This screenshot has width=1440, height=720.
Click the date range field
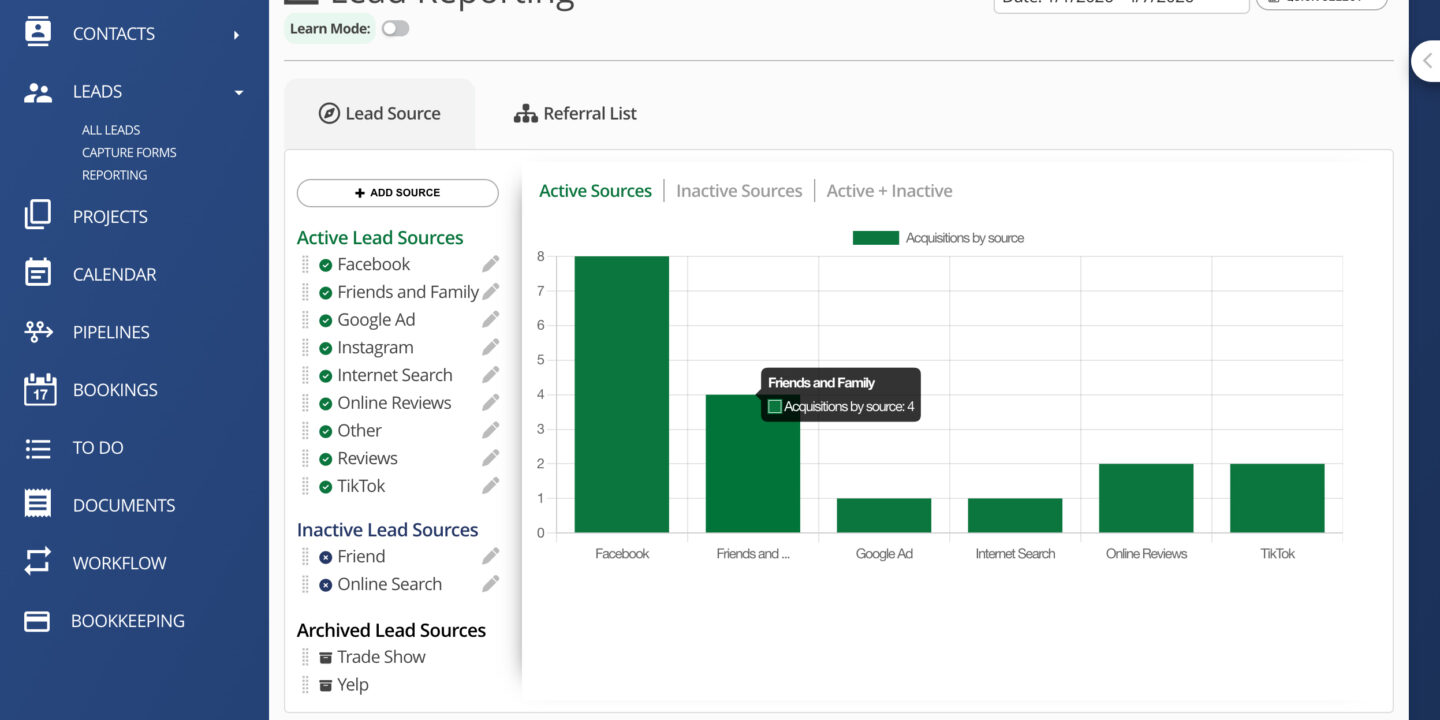[x=1120, y=4]
